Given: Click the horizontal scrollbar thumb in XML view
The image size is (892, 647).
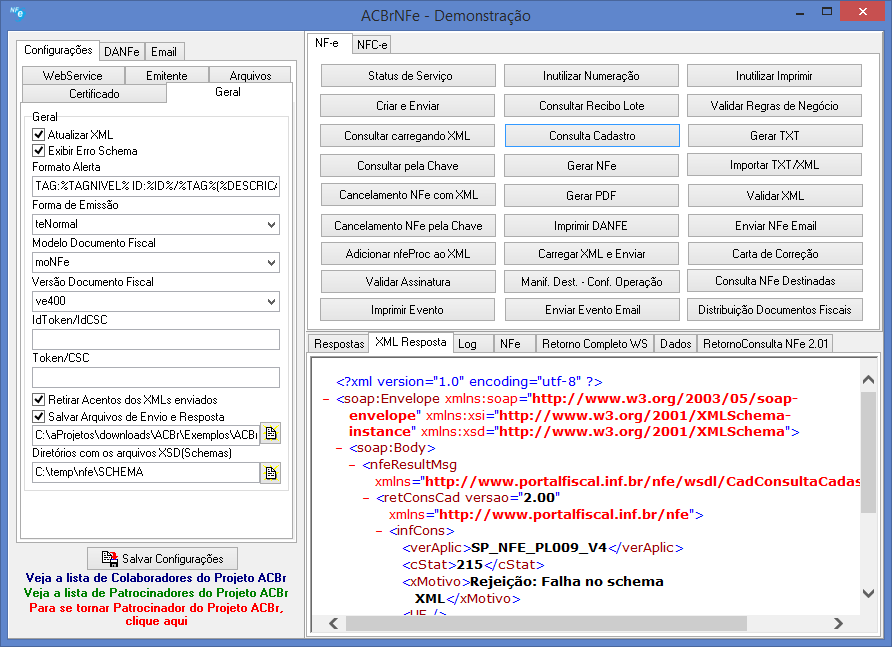Looking at the screenshot, I should pyautogui.click(x=546, y=623).
